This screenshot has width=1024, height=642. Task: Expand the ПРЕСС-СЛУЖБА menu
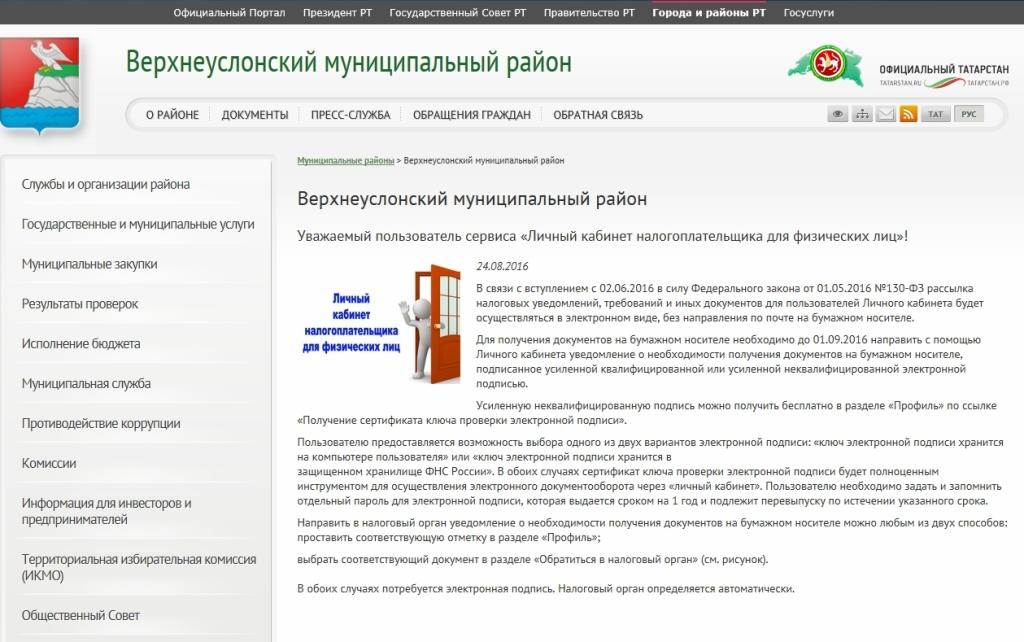(x=350, y=115)
